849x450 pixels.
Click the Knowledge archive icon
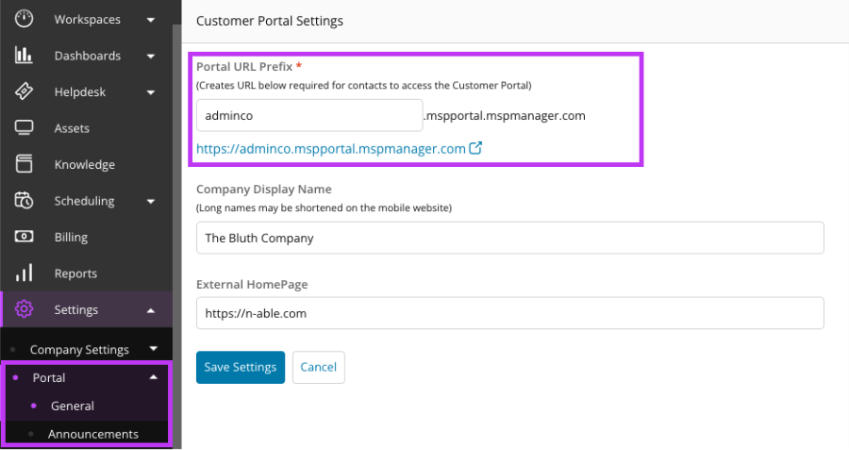pos(24,164)
